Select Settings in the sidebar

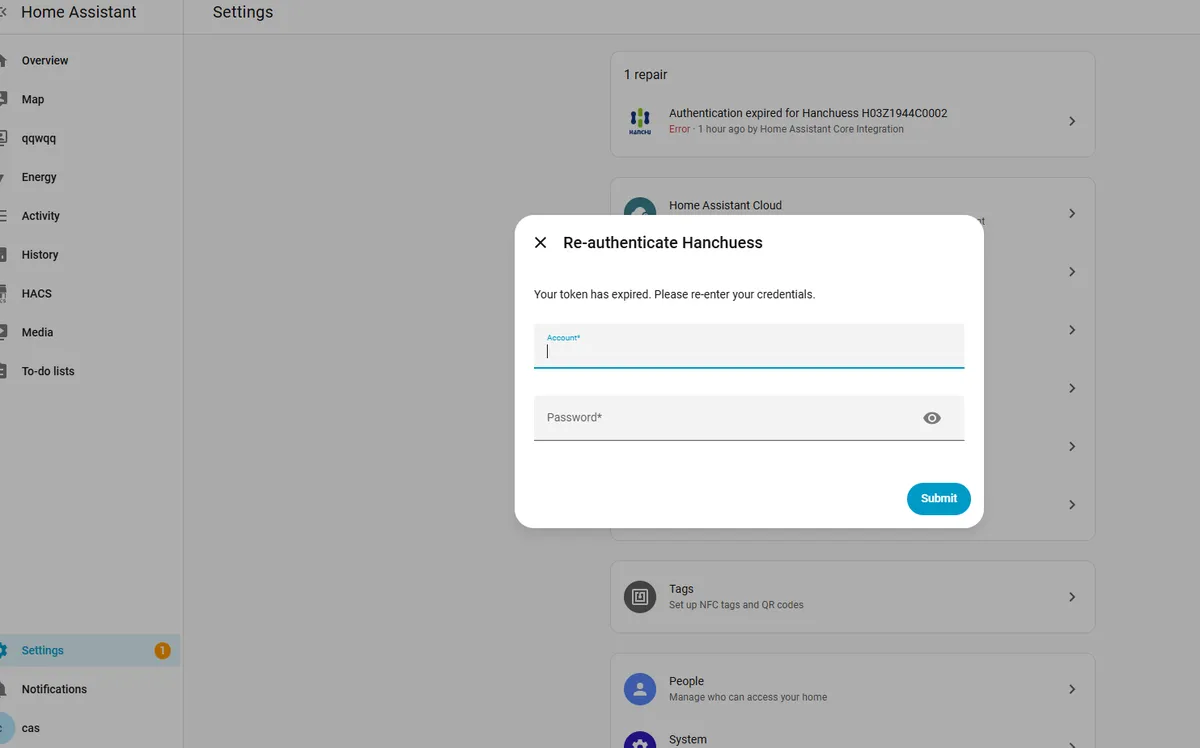point(90,650)
